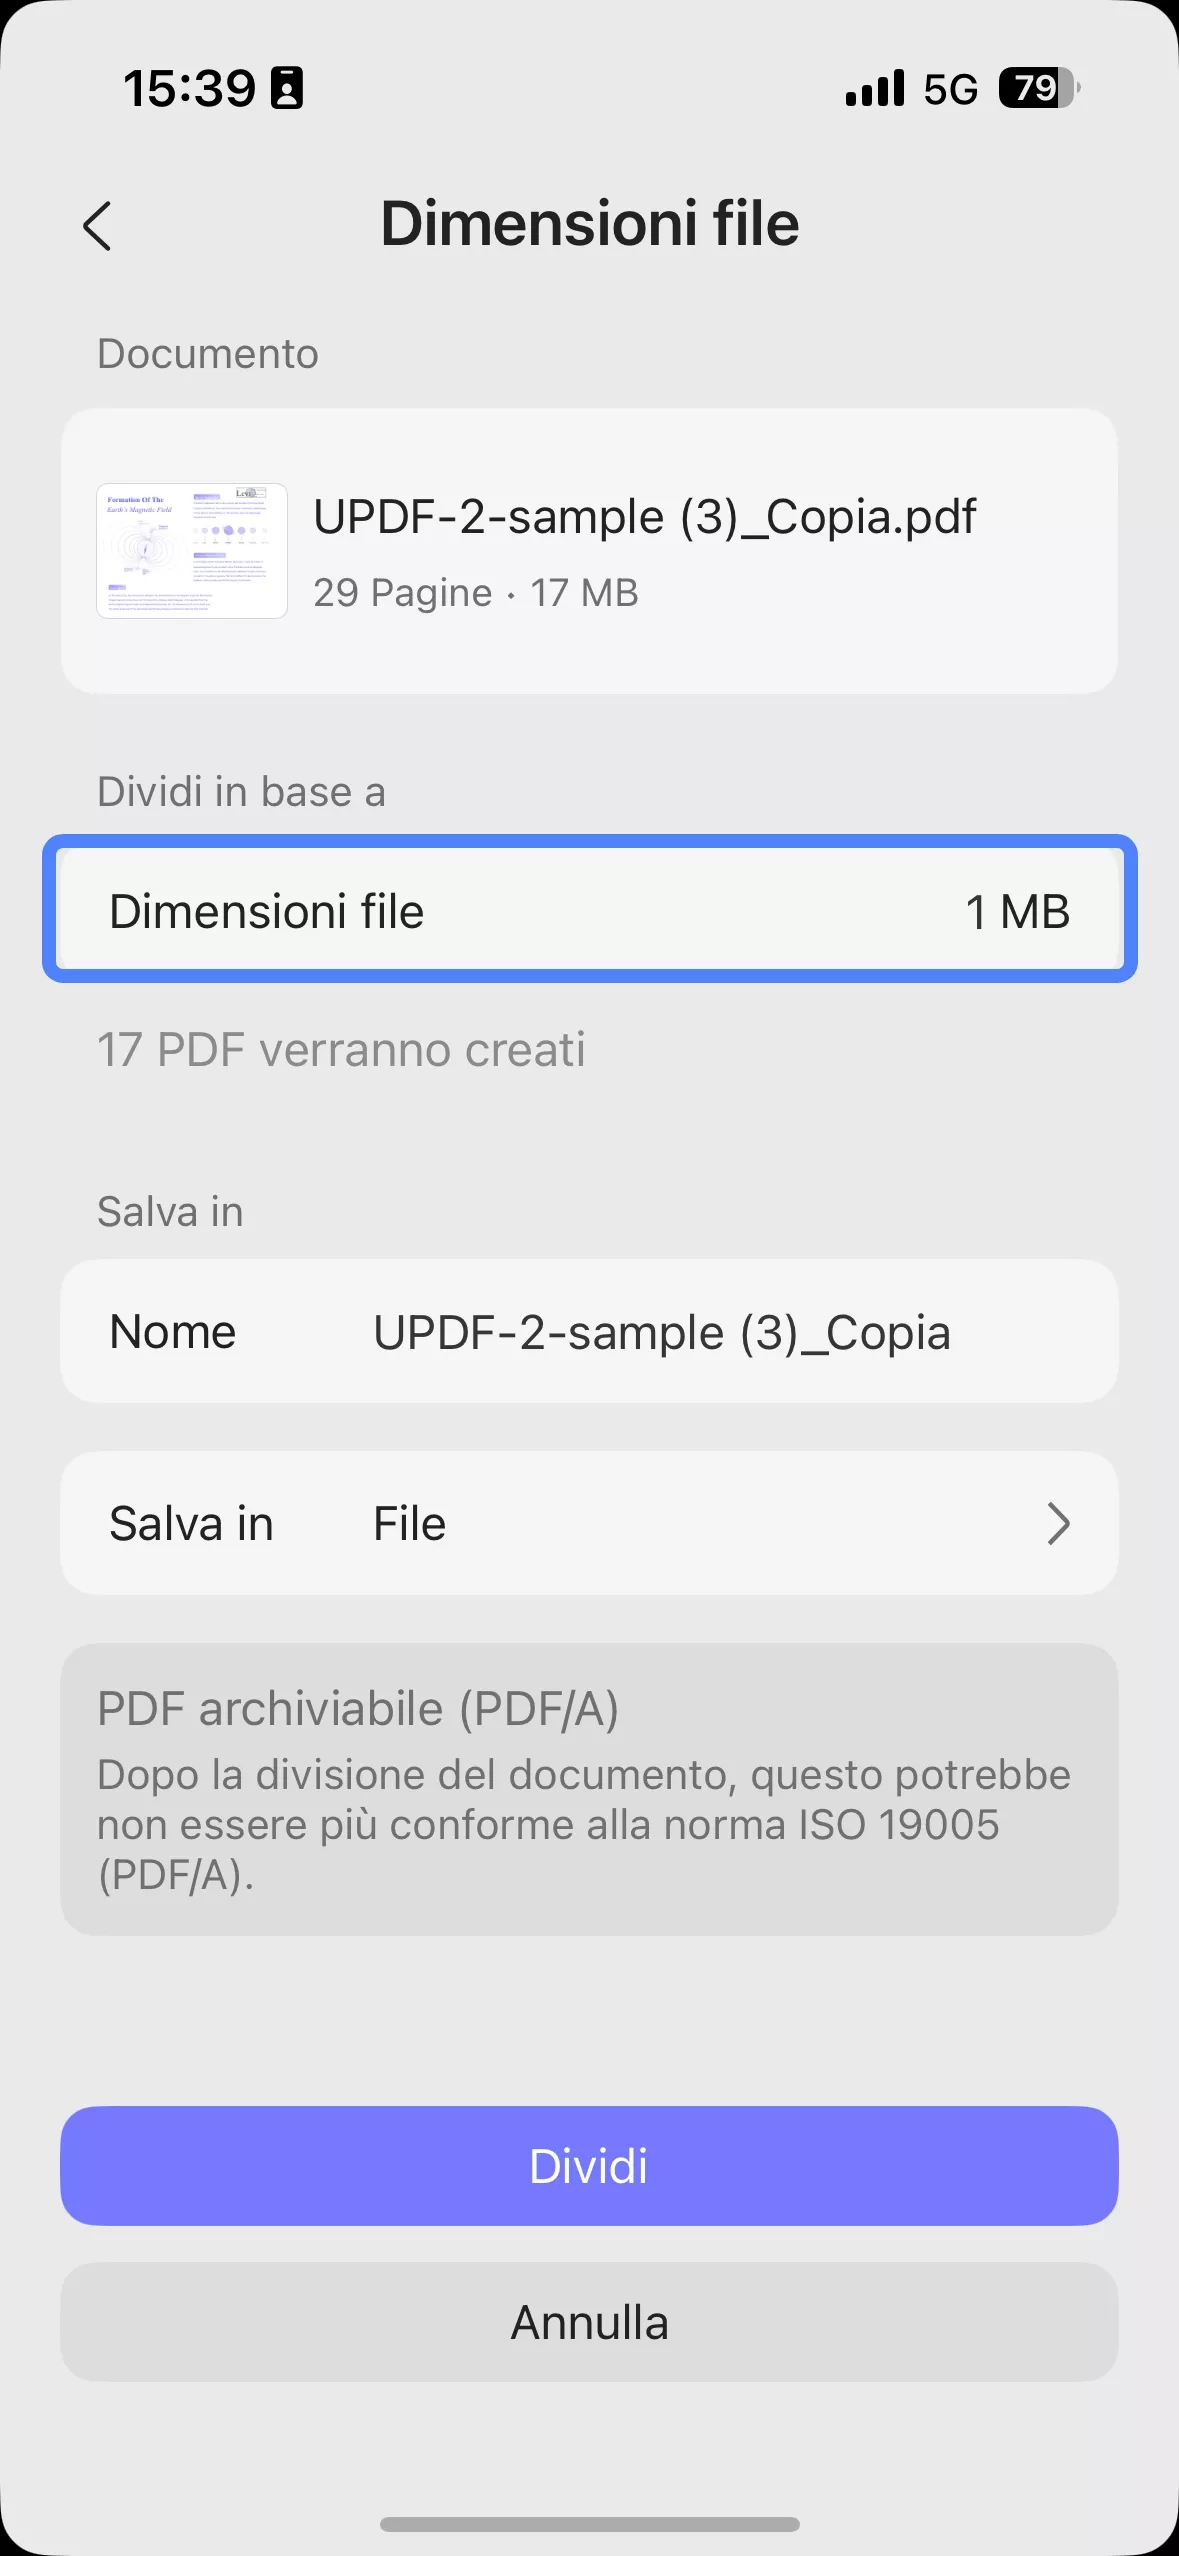The image size is (1179, 2556).
Task: Tap the Salva in section header
Action: pyautogui.click(x=170, y=1211)
